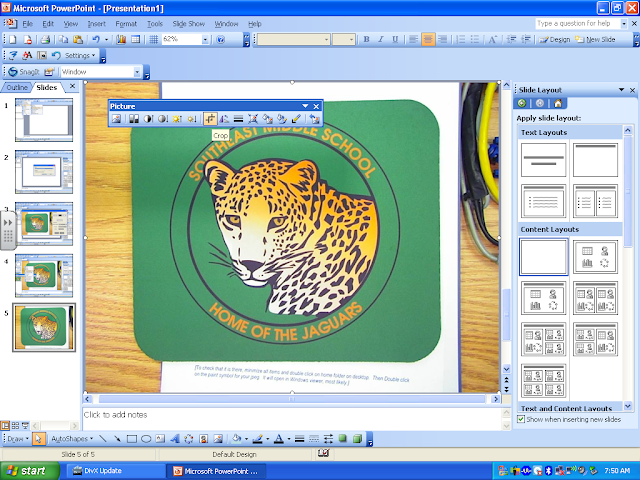Select the Line drawing tool
The width and height of the screenshot is (640, 480).
pos(103,439)
